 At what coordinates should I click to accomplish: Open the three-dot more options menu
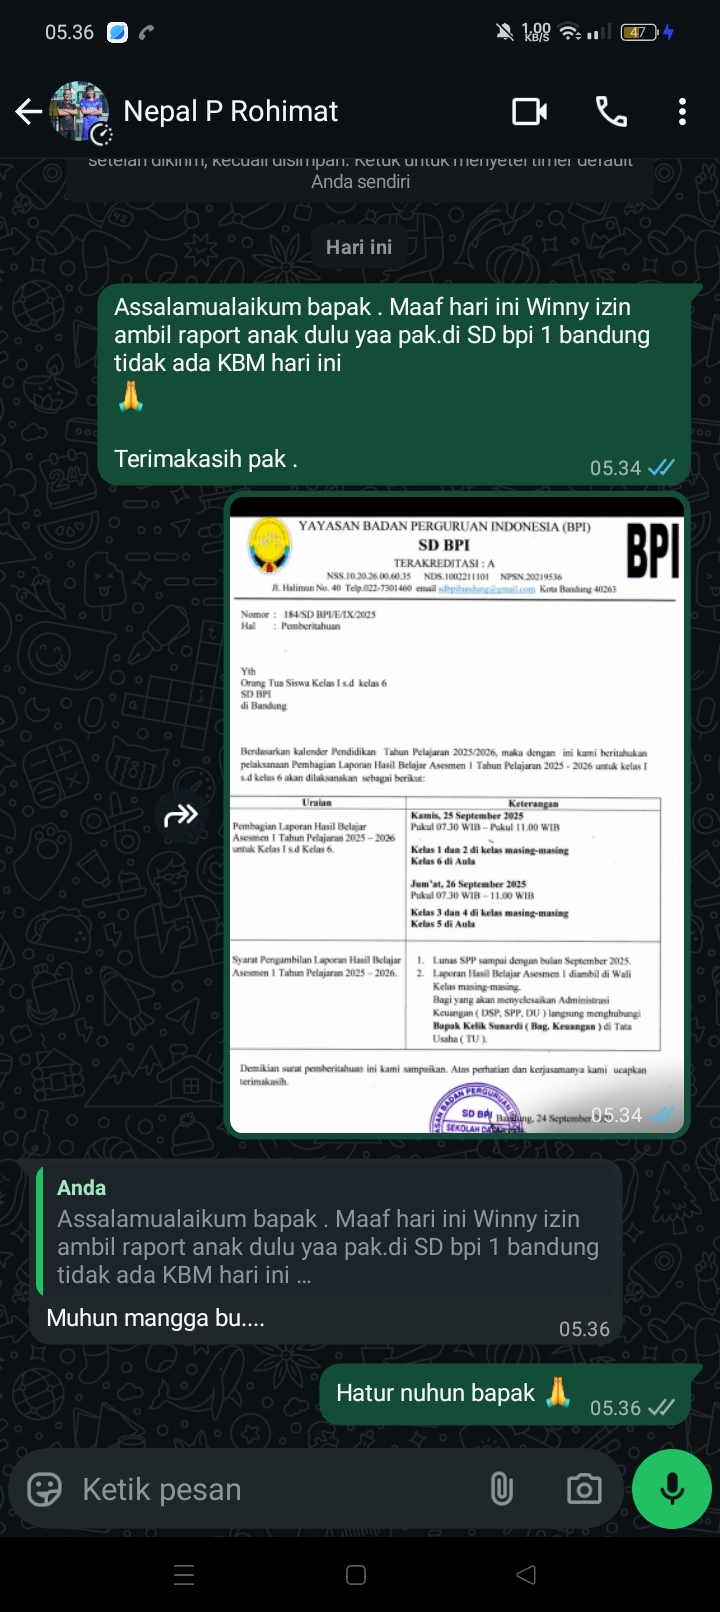682,112
